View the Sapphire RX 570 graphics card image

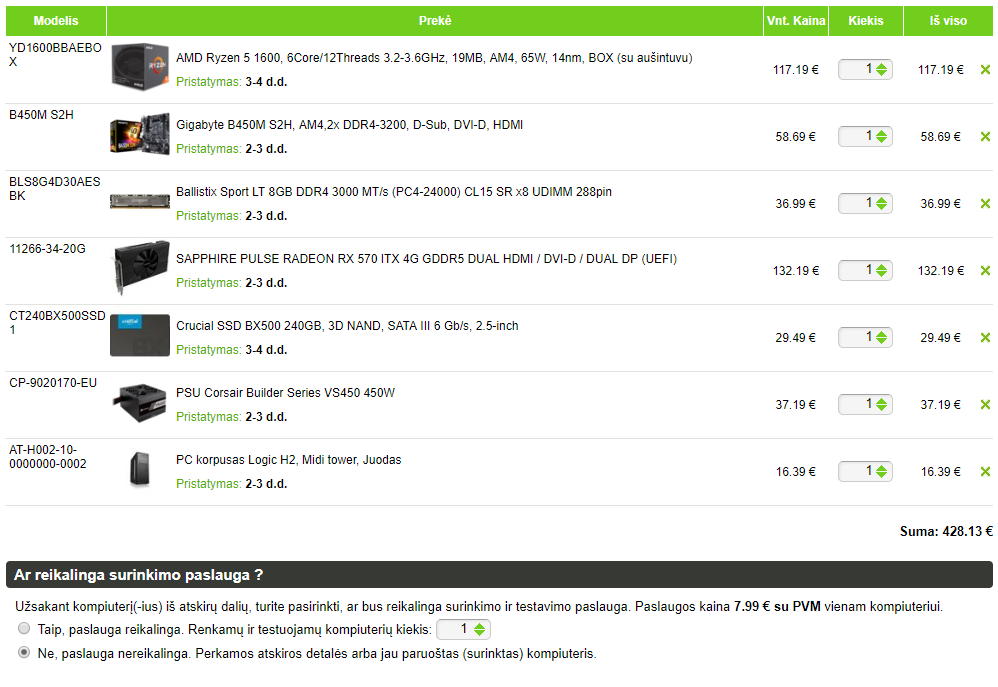(140, 267)
